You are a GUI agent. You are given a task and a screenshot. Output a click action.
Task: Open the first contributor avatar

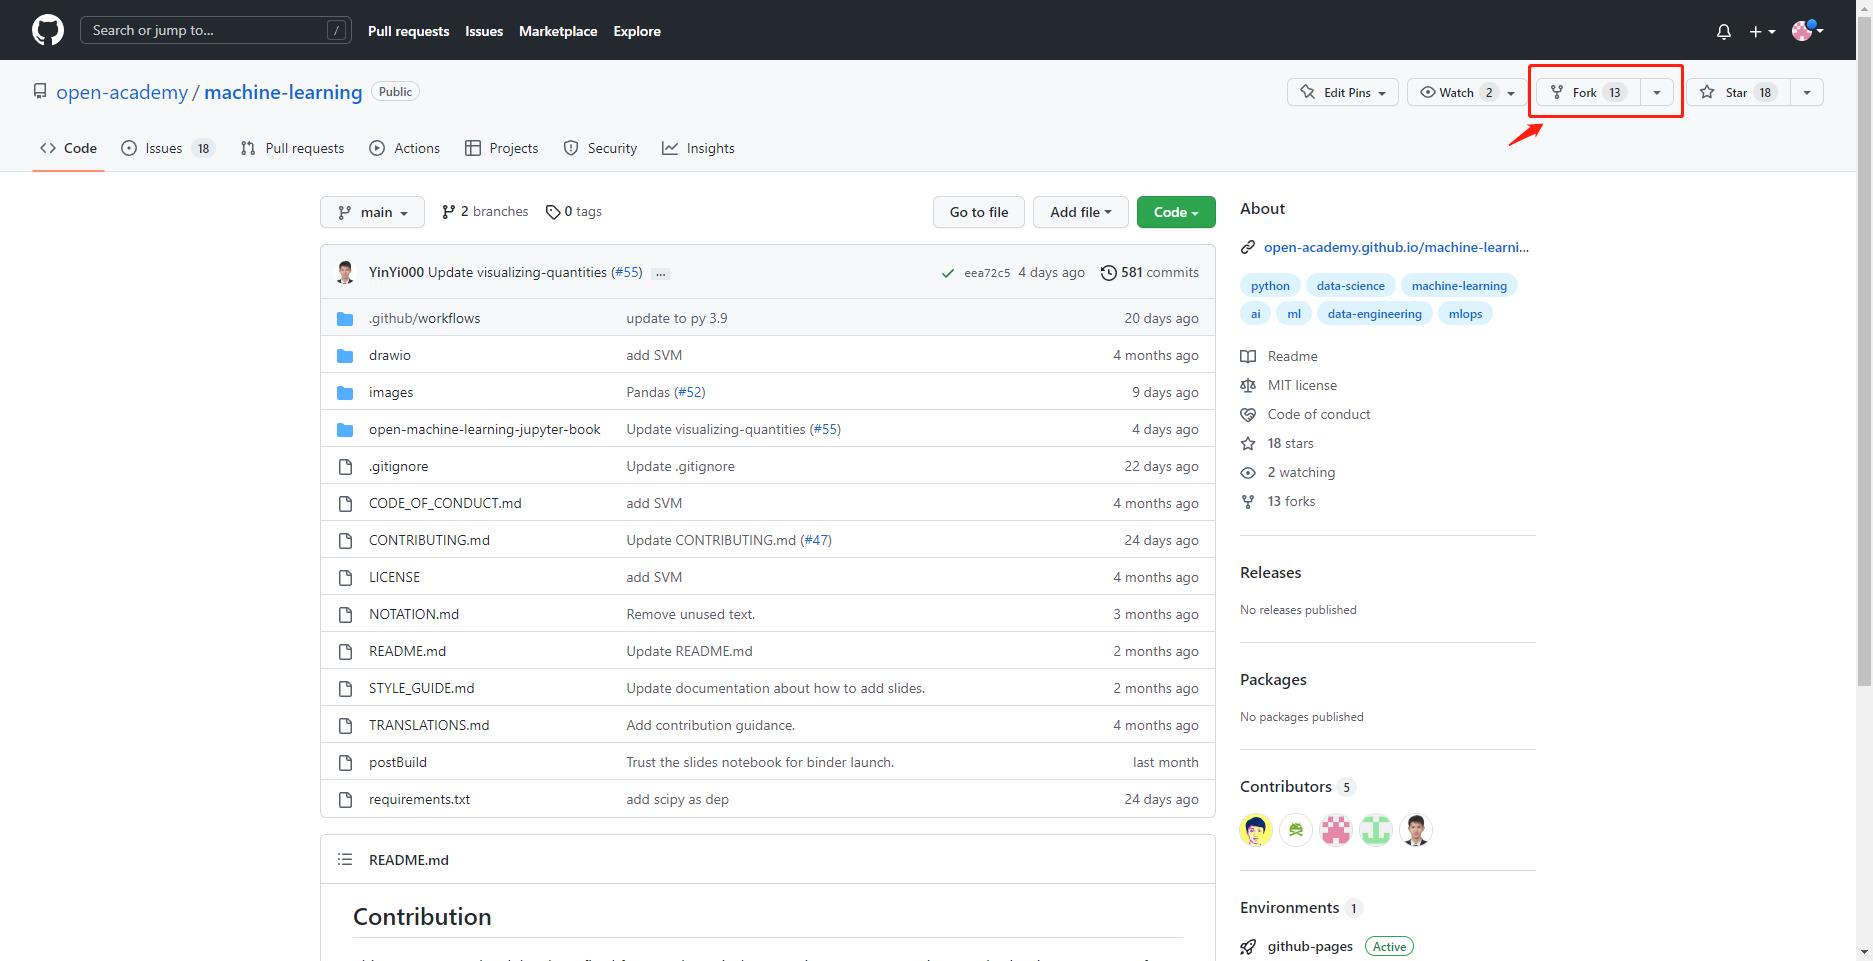[1256, 830]
